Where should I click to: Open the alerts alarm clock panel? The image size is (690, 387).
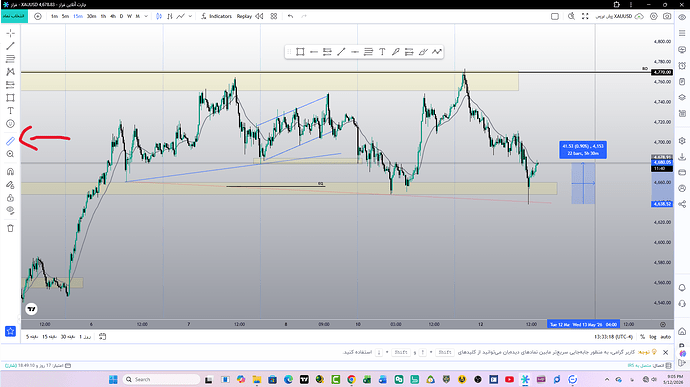pos(682,66)
